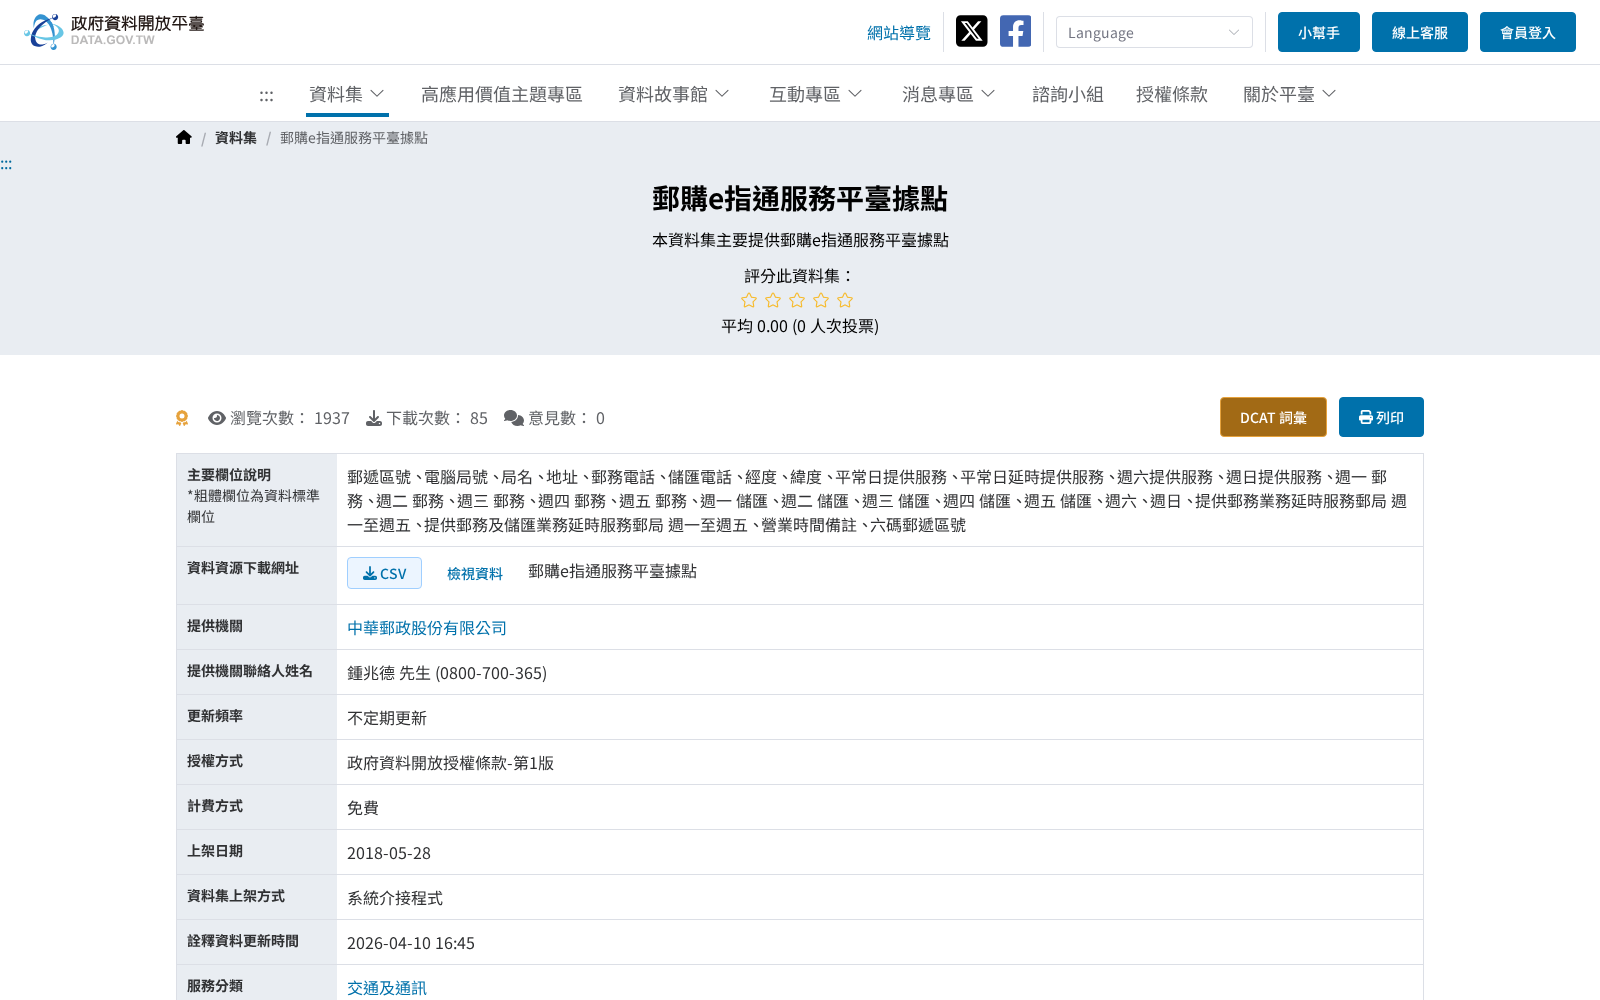Click the page title 郵購e指通服務平臺據點
Screen dimensions: 1600x1000
click(800, 198)
